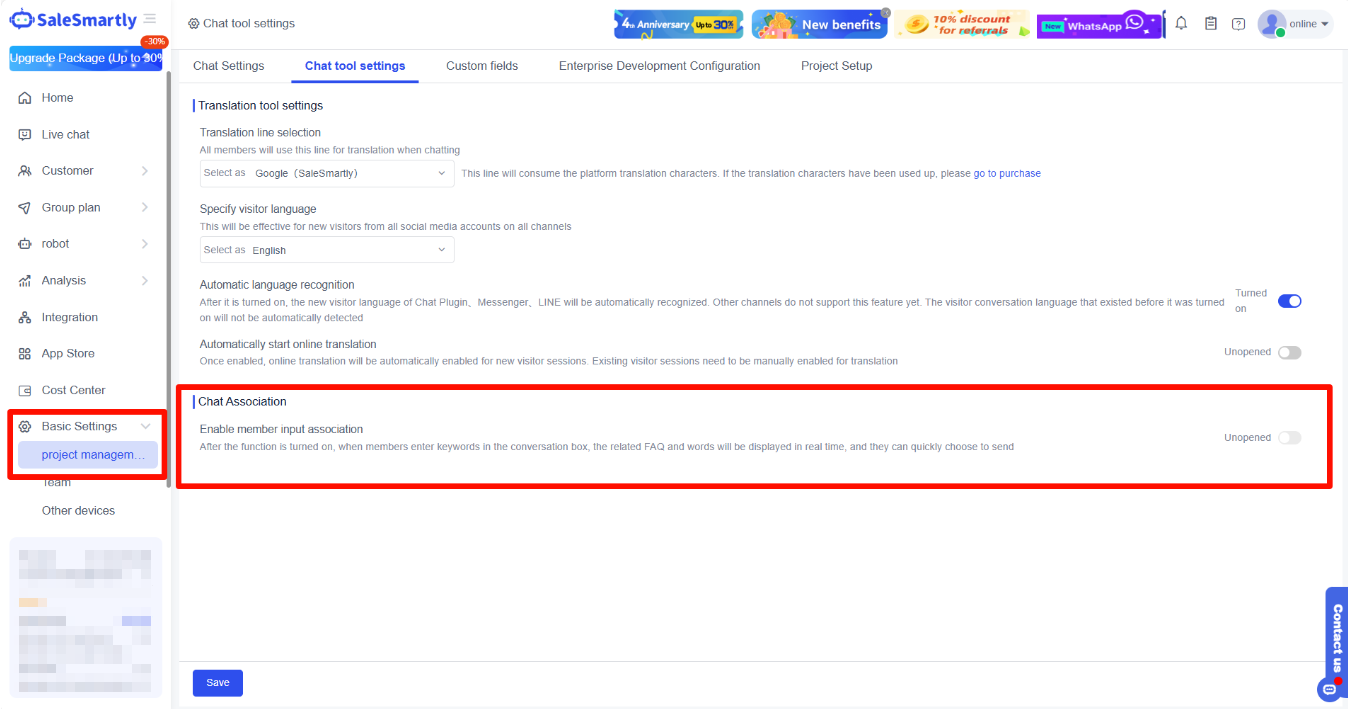Click the SaleSmartly logo
This screenshot has height=709, width=1348.
73,19
